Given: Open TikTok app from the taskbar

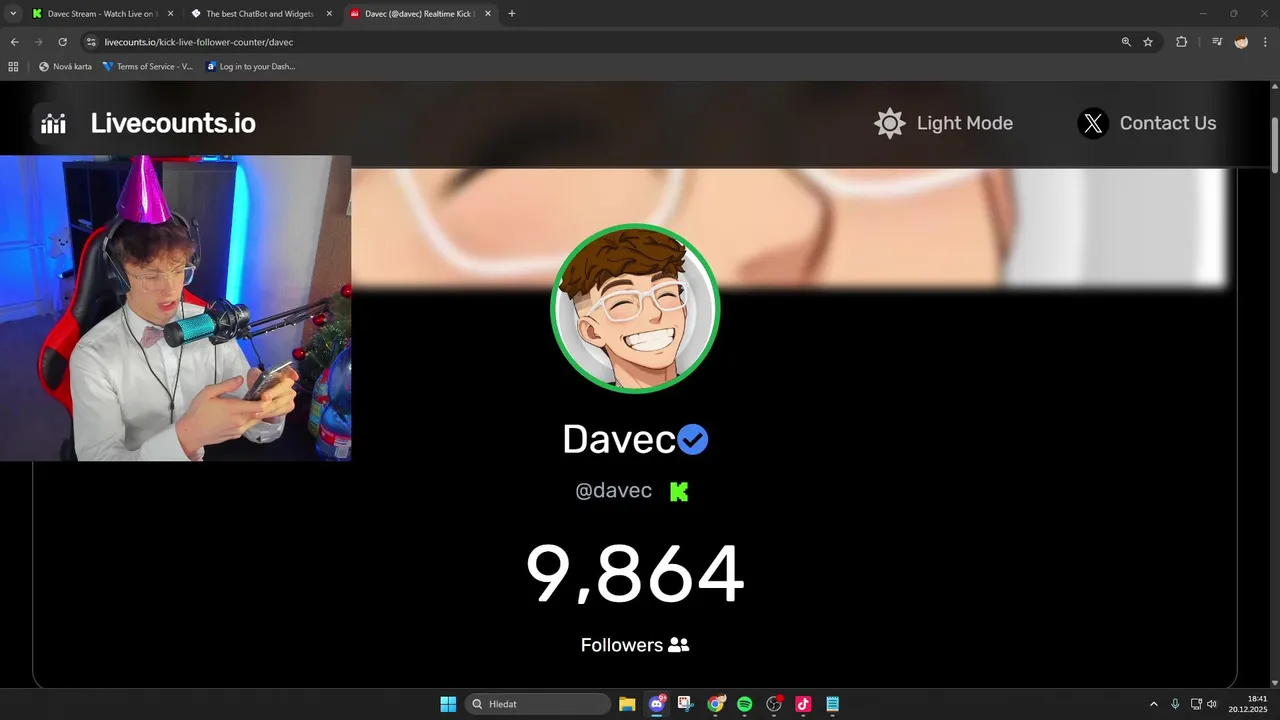Looking at the screenshot, I should point(803,704).
